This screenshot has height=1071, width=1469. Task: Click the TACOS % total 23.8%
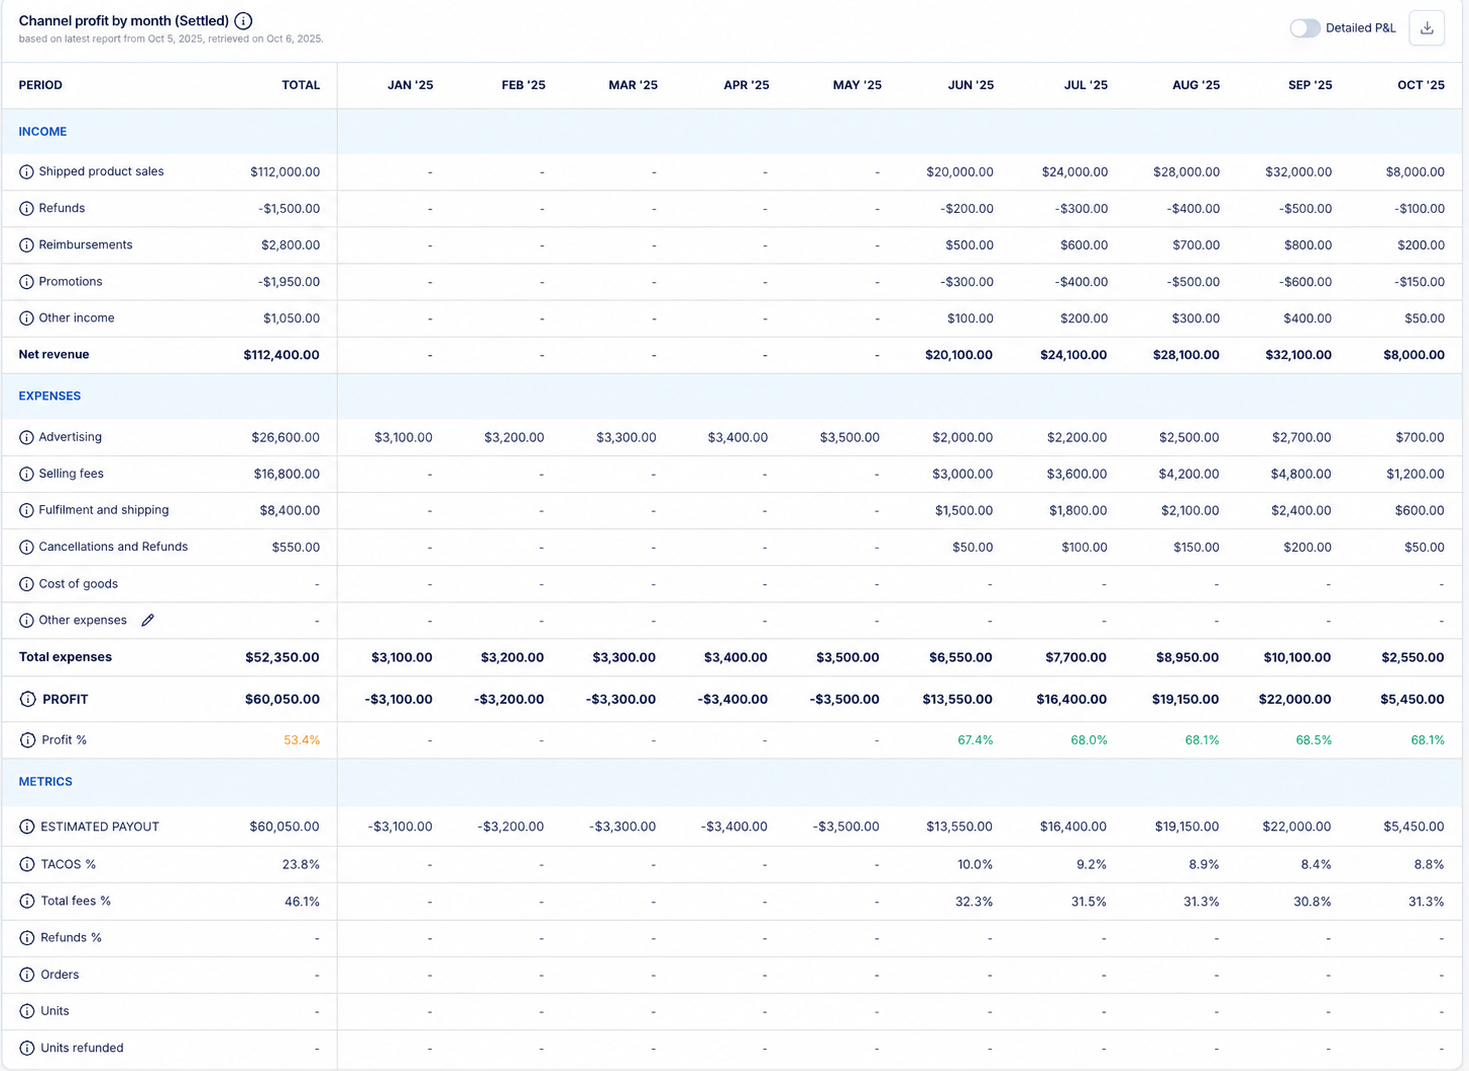(x=301, y=864)
